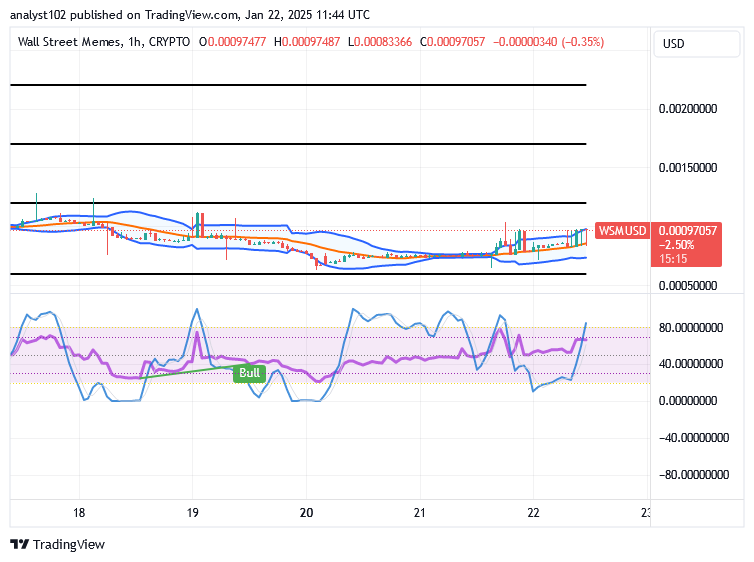
Task: Click the analyst102 published header text
Action: pos(190,15)
